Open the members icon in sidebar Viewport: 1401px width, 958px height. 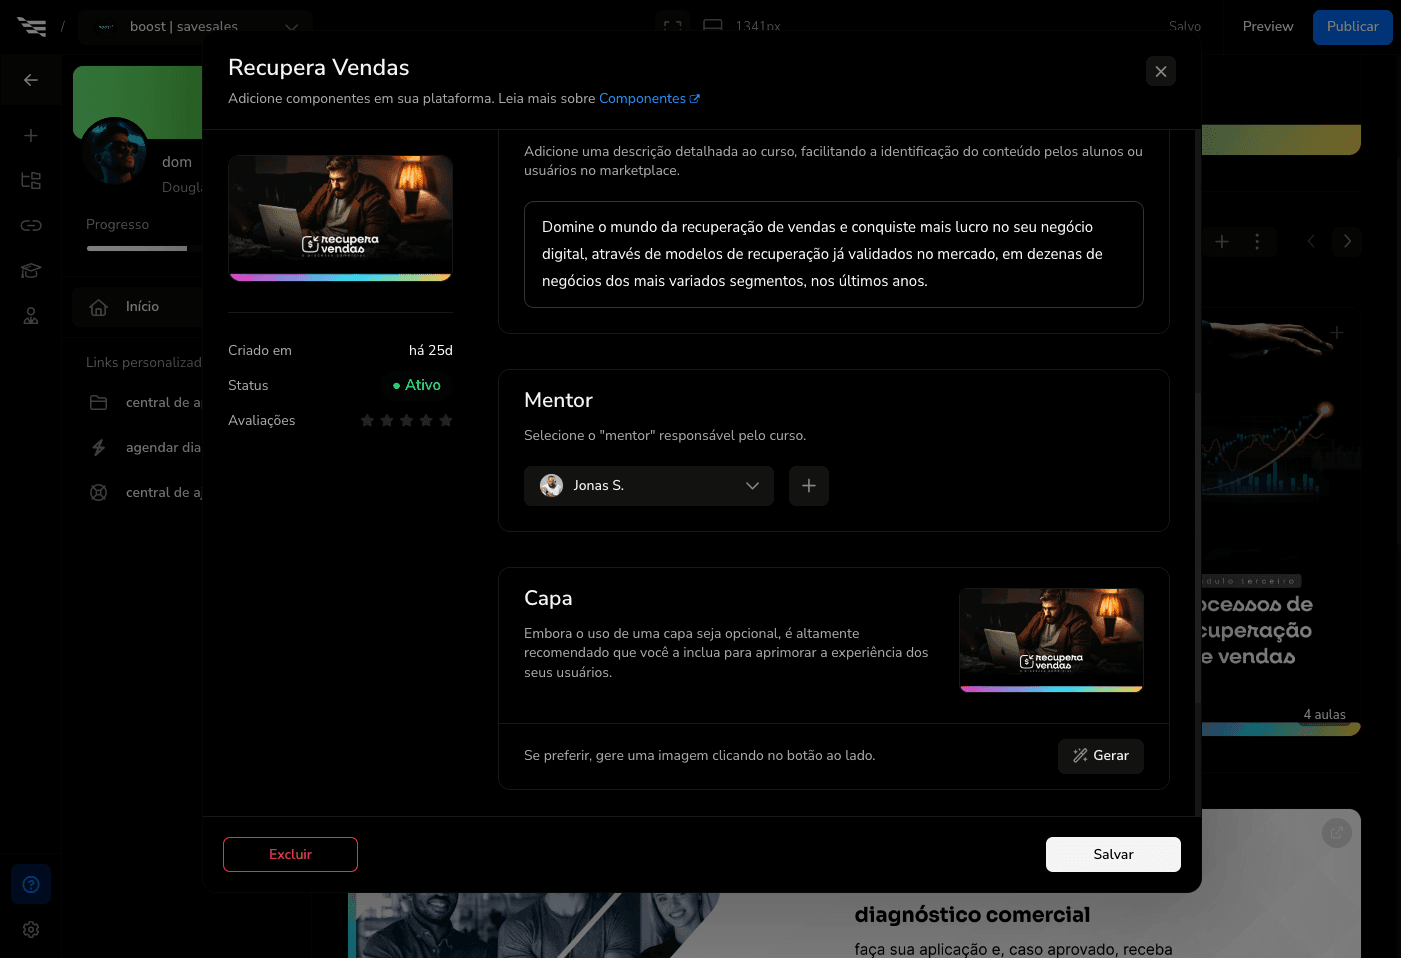(31, 316)
